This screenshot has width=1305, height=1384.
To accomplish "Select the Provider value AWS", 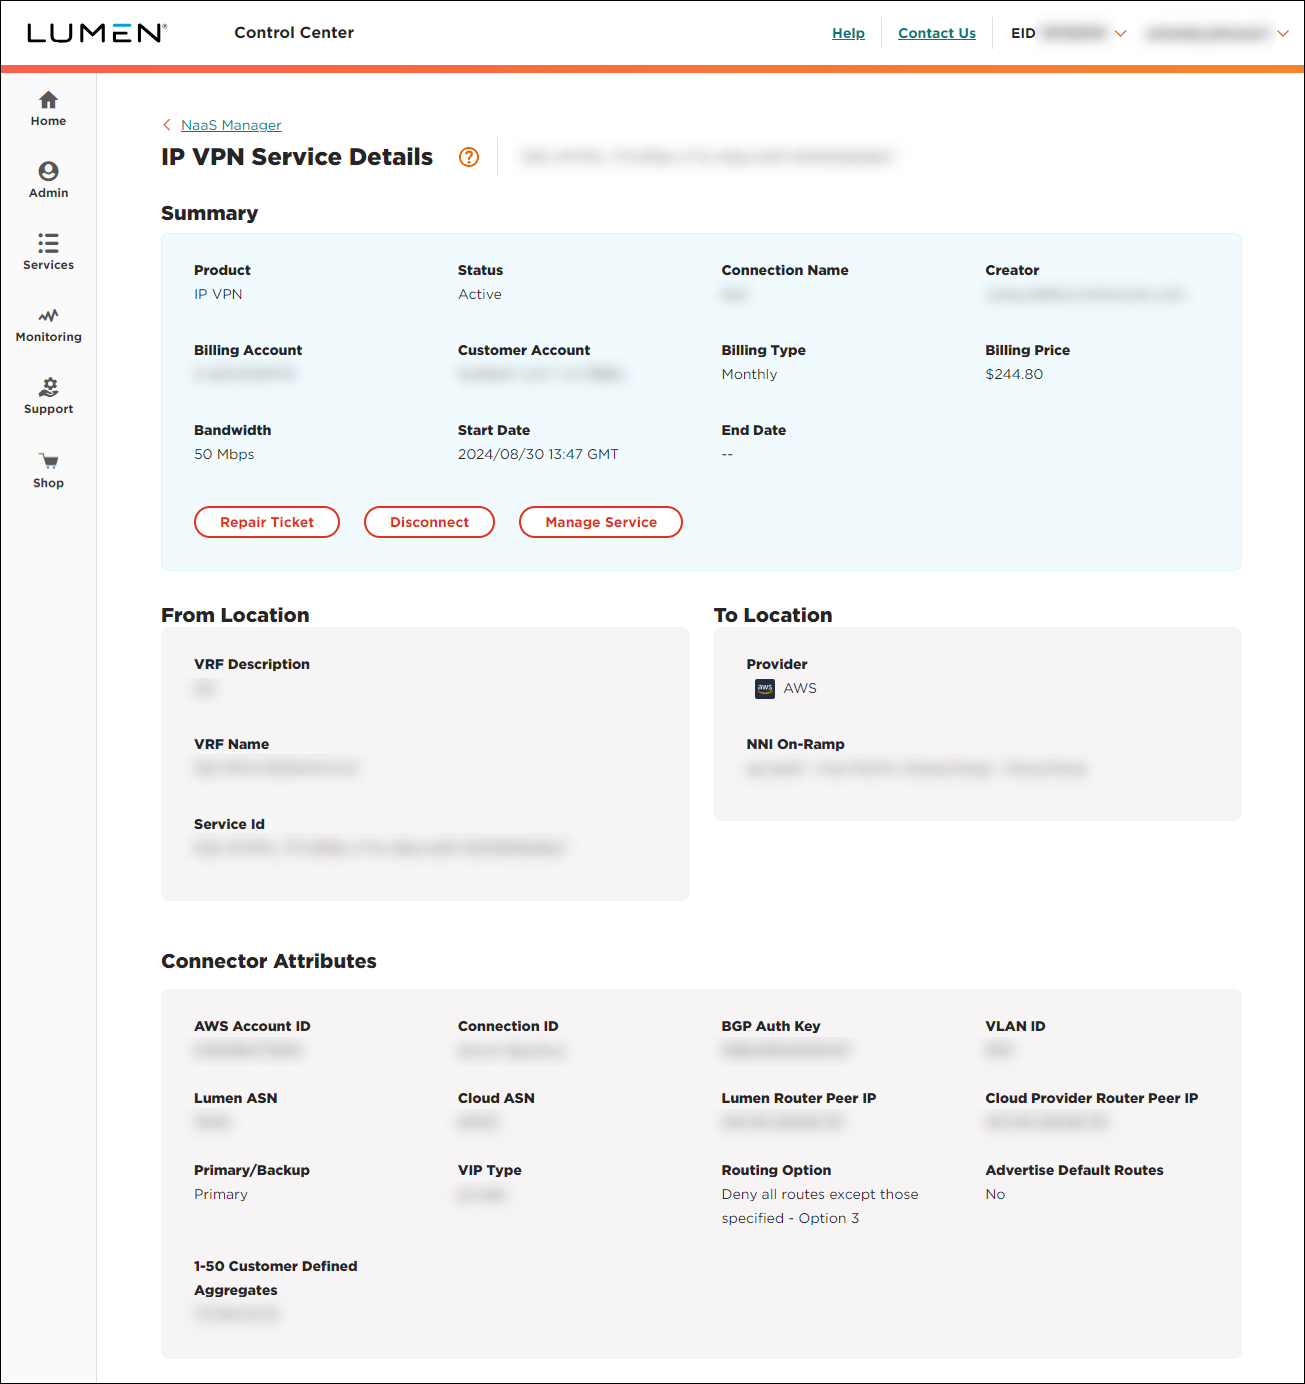I will pyautogui.click(x=800, y=688).
